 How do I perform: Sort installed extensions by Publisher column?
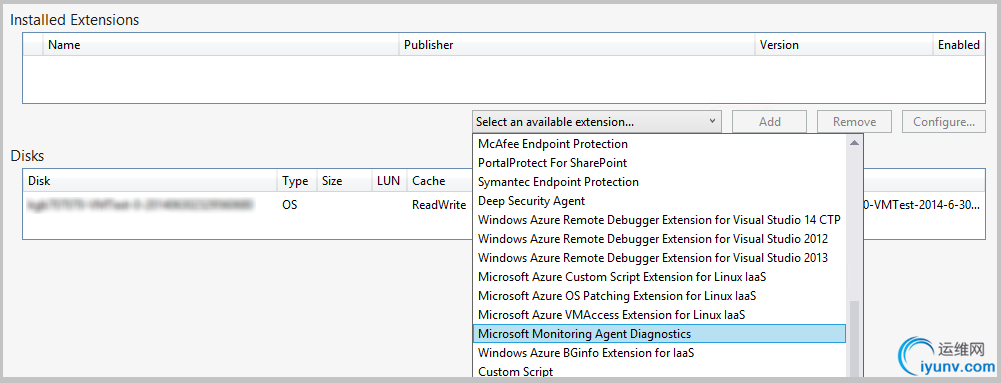coord(577,45)
